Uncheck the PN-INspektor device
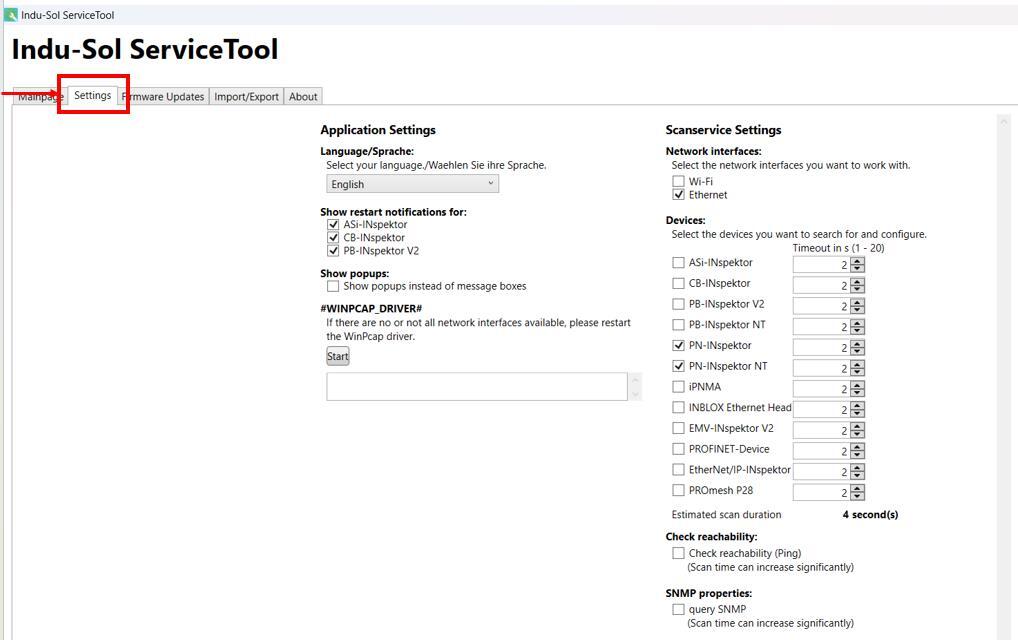Screen dimensions: 1018x640 678,345
